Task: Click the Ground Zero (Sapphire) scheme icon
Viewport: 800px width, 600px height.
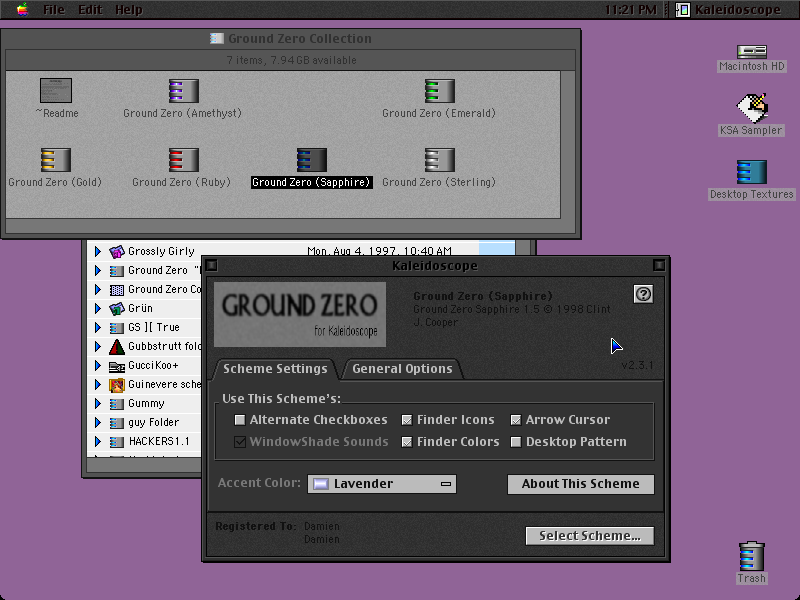Action: 312,160
